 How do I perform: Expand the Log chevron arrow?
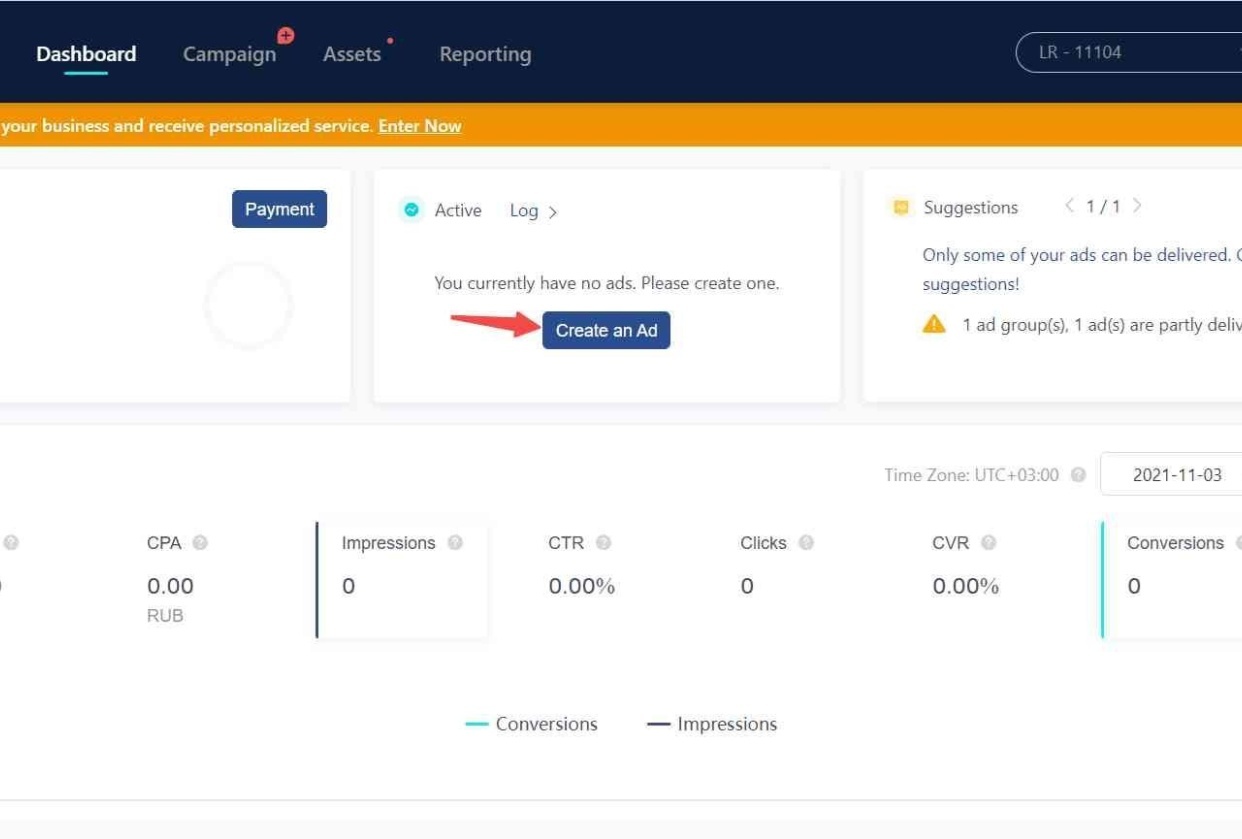click(553, 212)
